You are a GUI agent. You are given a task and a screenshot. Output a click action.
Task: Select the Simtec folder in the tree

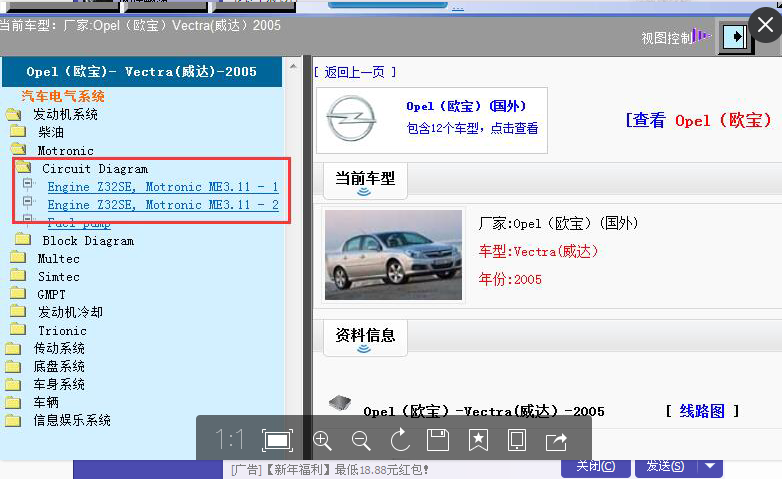[x=58, y=277]
